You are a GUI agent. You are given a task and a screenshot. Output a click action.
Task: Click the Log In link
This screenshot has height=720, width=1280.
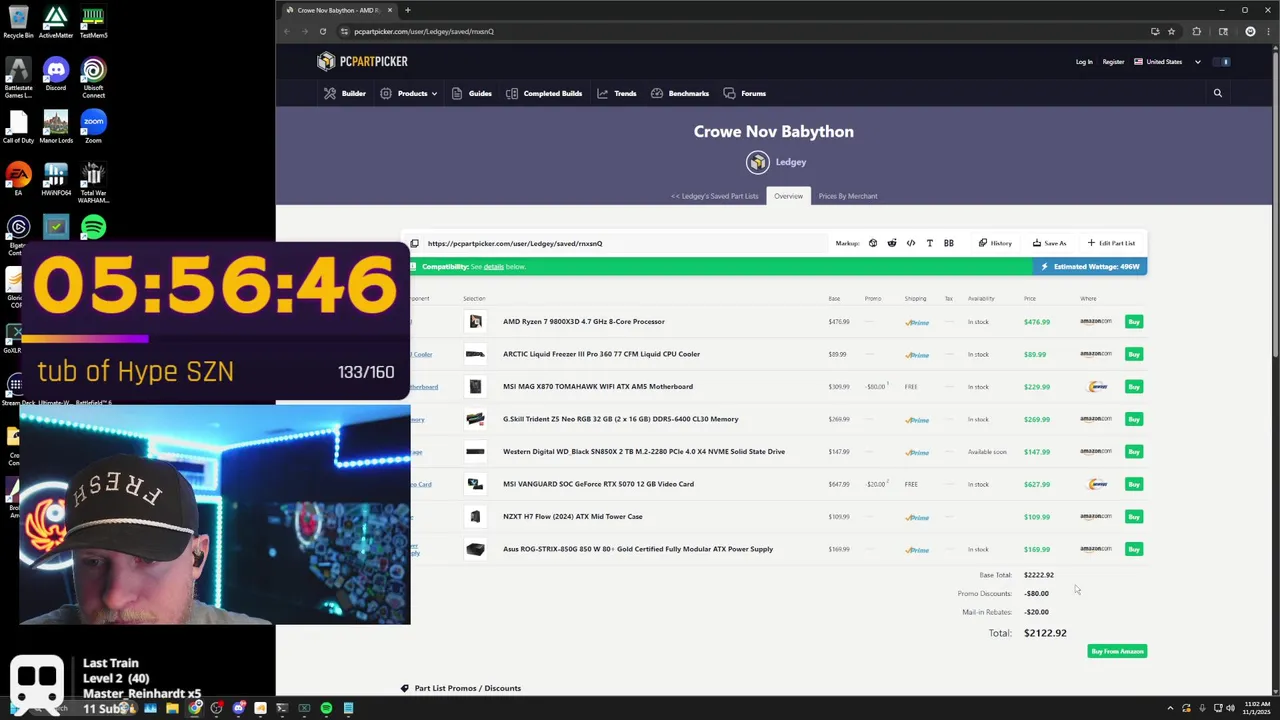tap(1084, 62)
